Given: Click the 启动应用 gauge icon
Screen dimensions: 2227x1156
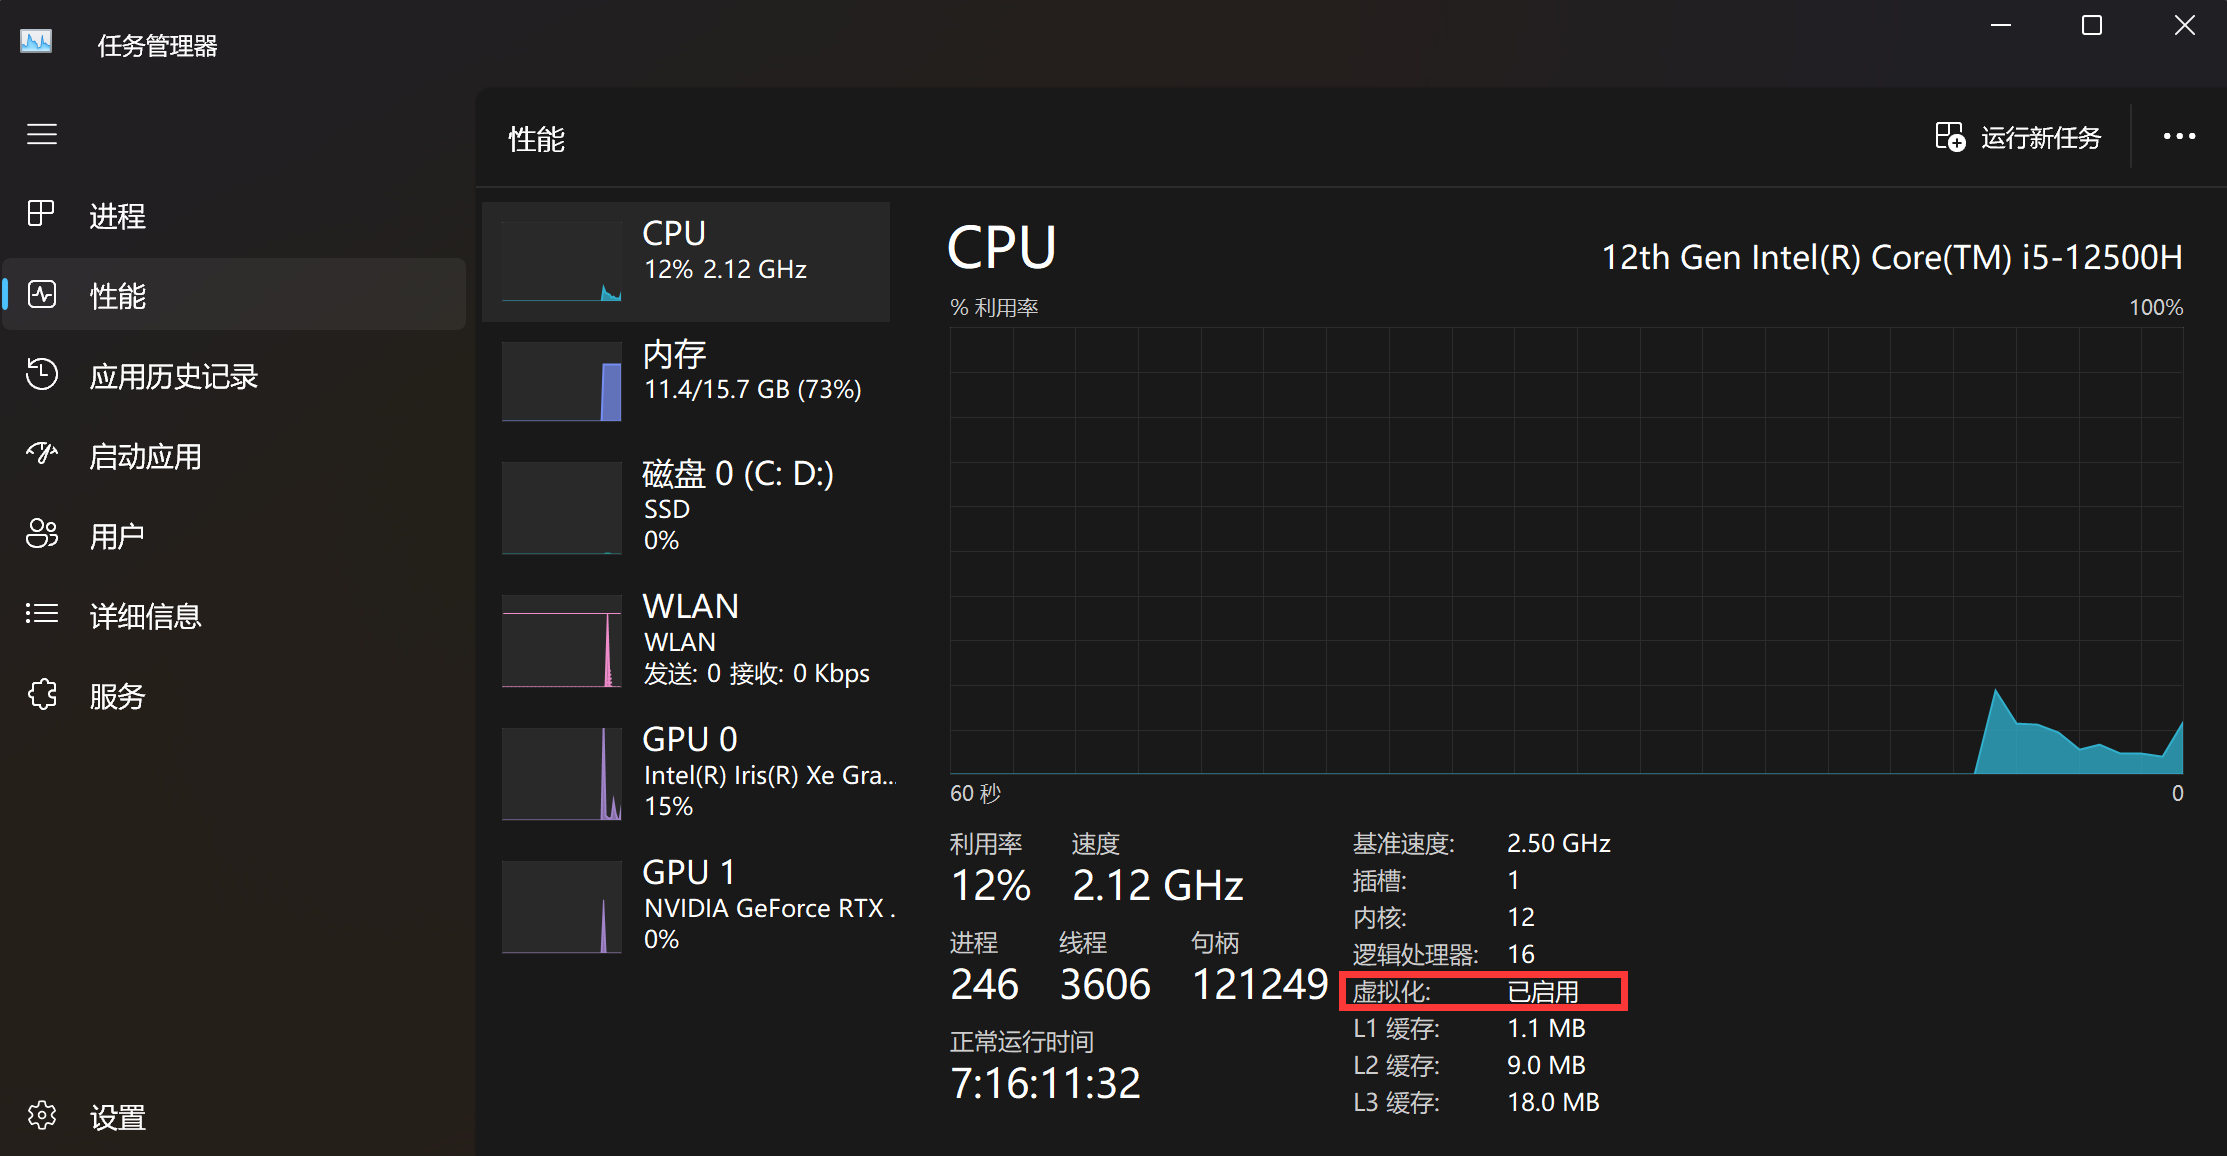Looking at the screenshot, I should coord(41,454).
